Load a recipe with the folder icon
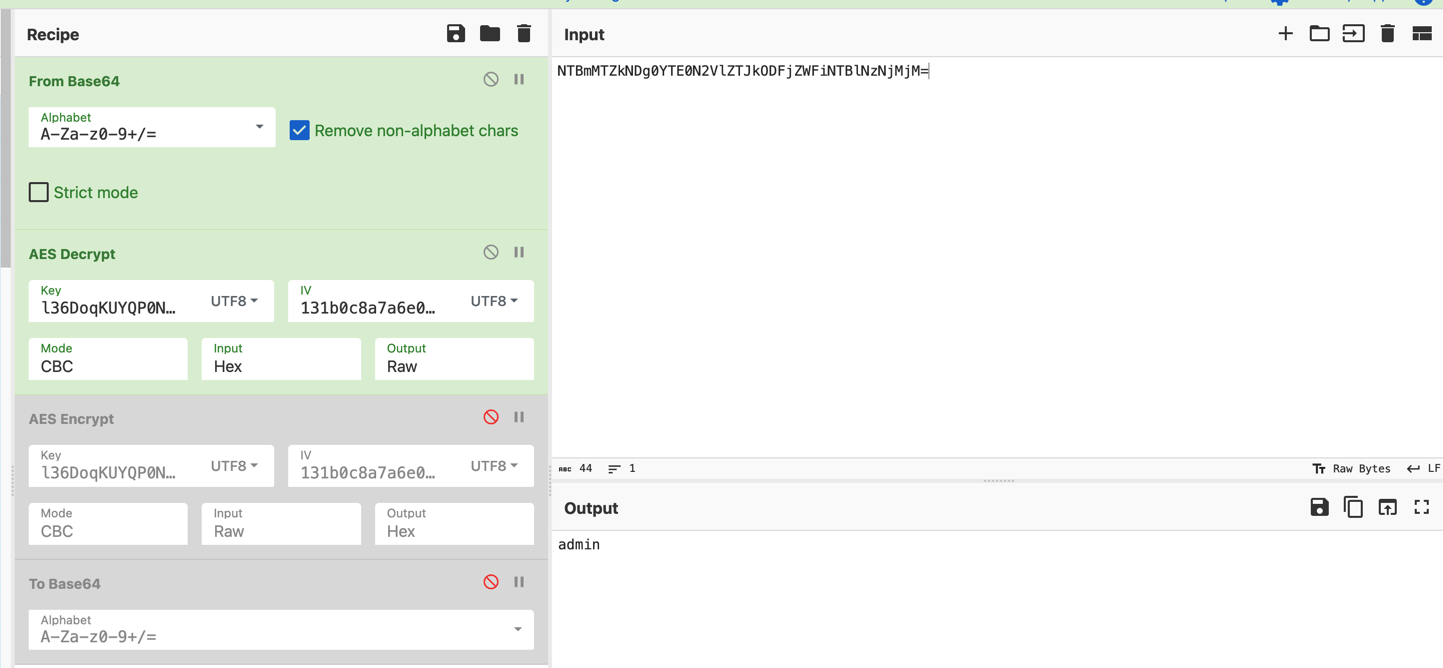The width and height of the screenshot is (1443, 668). [x=490, y=34]
